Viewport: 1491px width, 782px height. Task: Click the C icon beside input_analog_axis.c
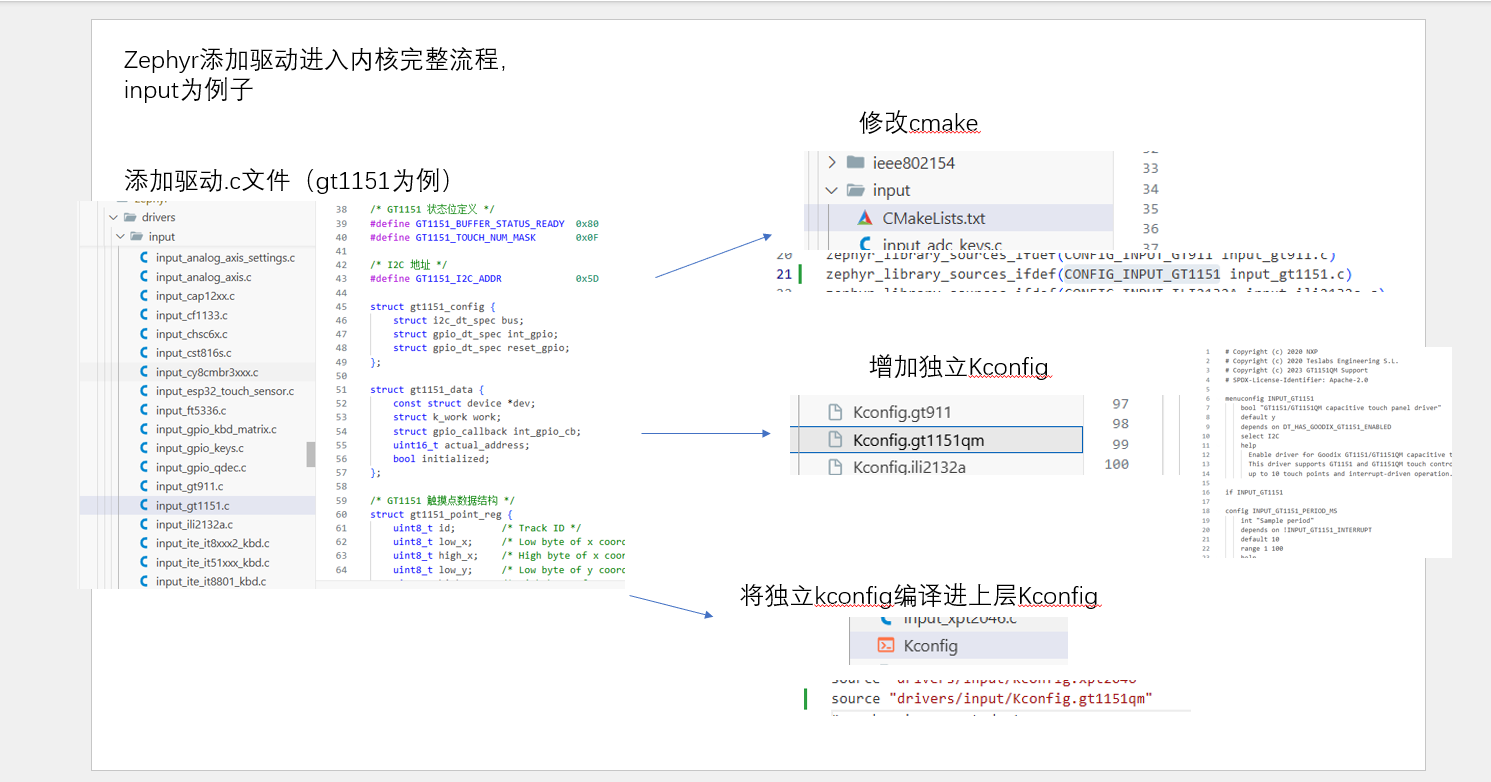point(146,277)
